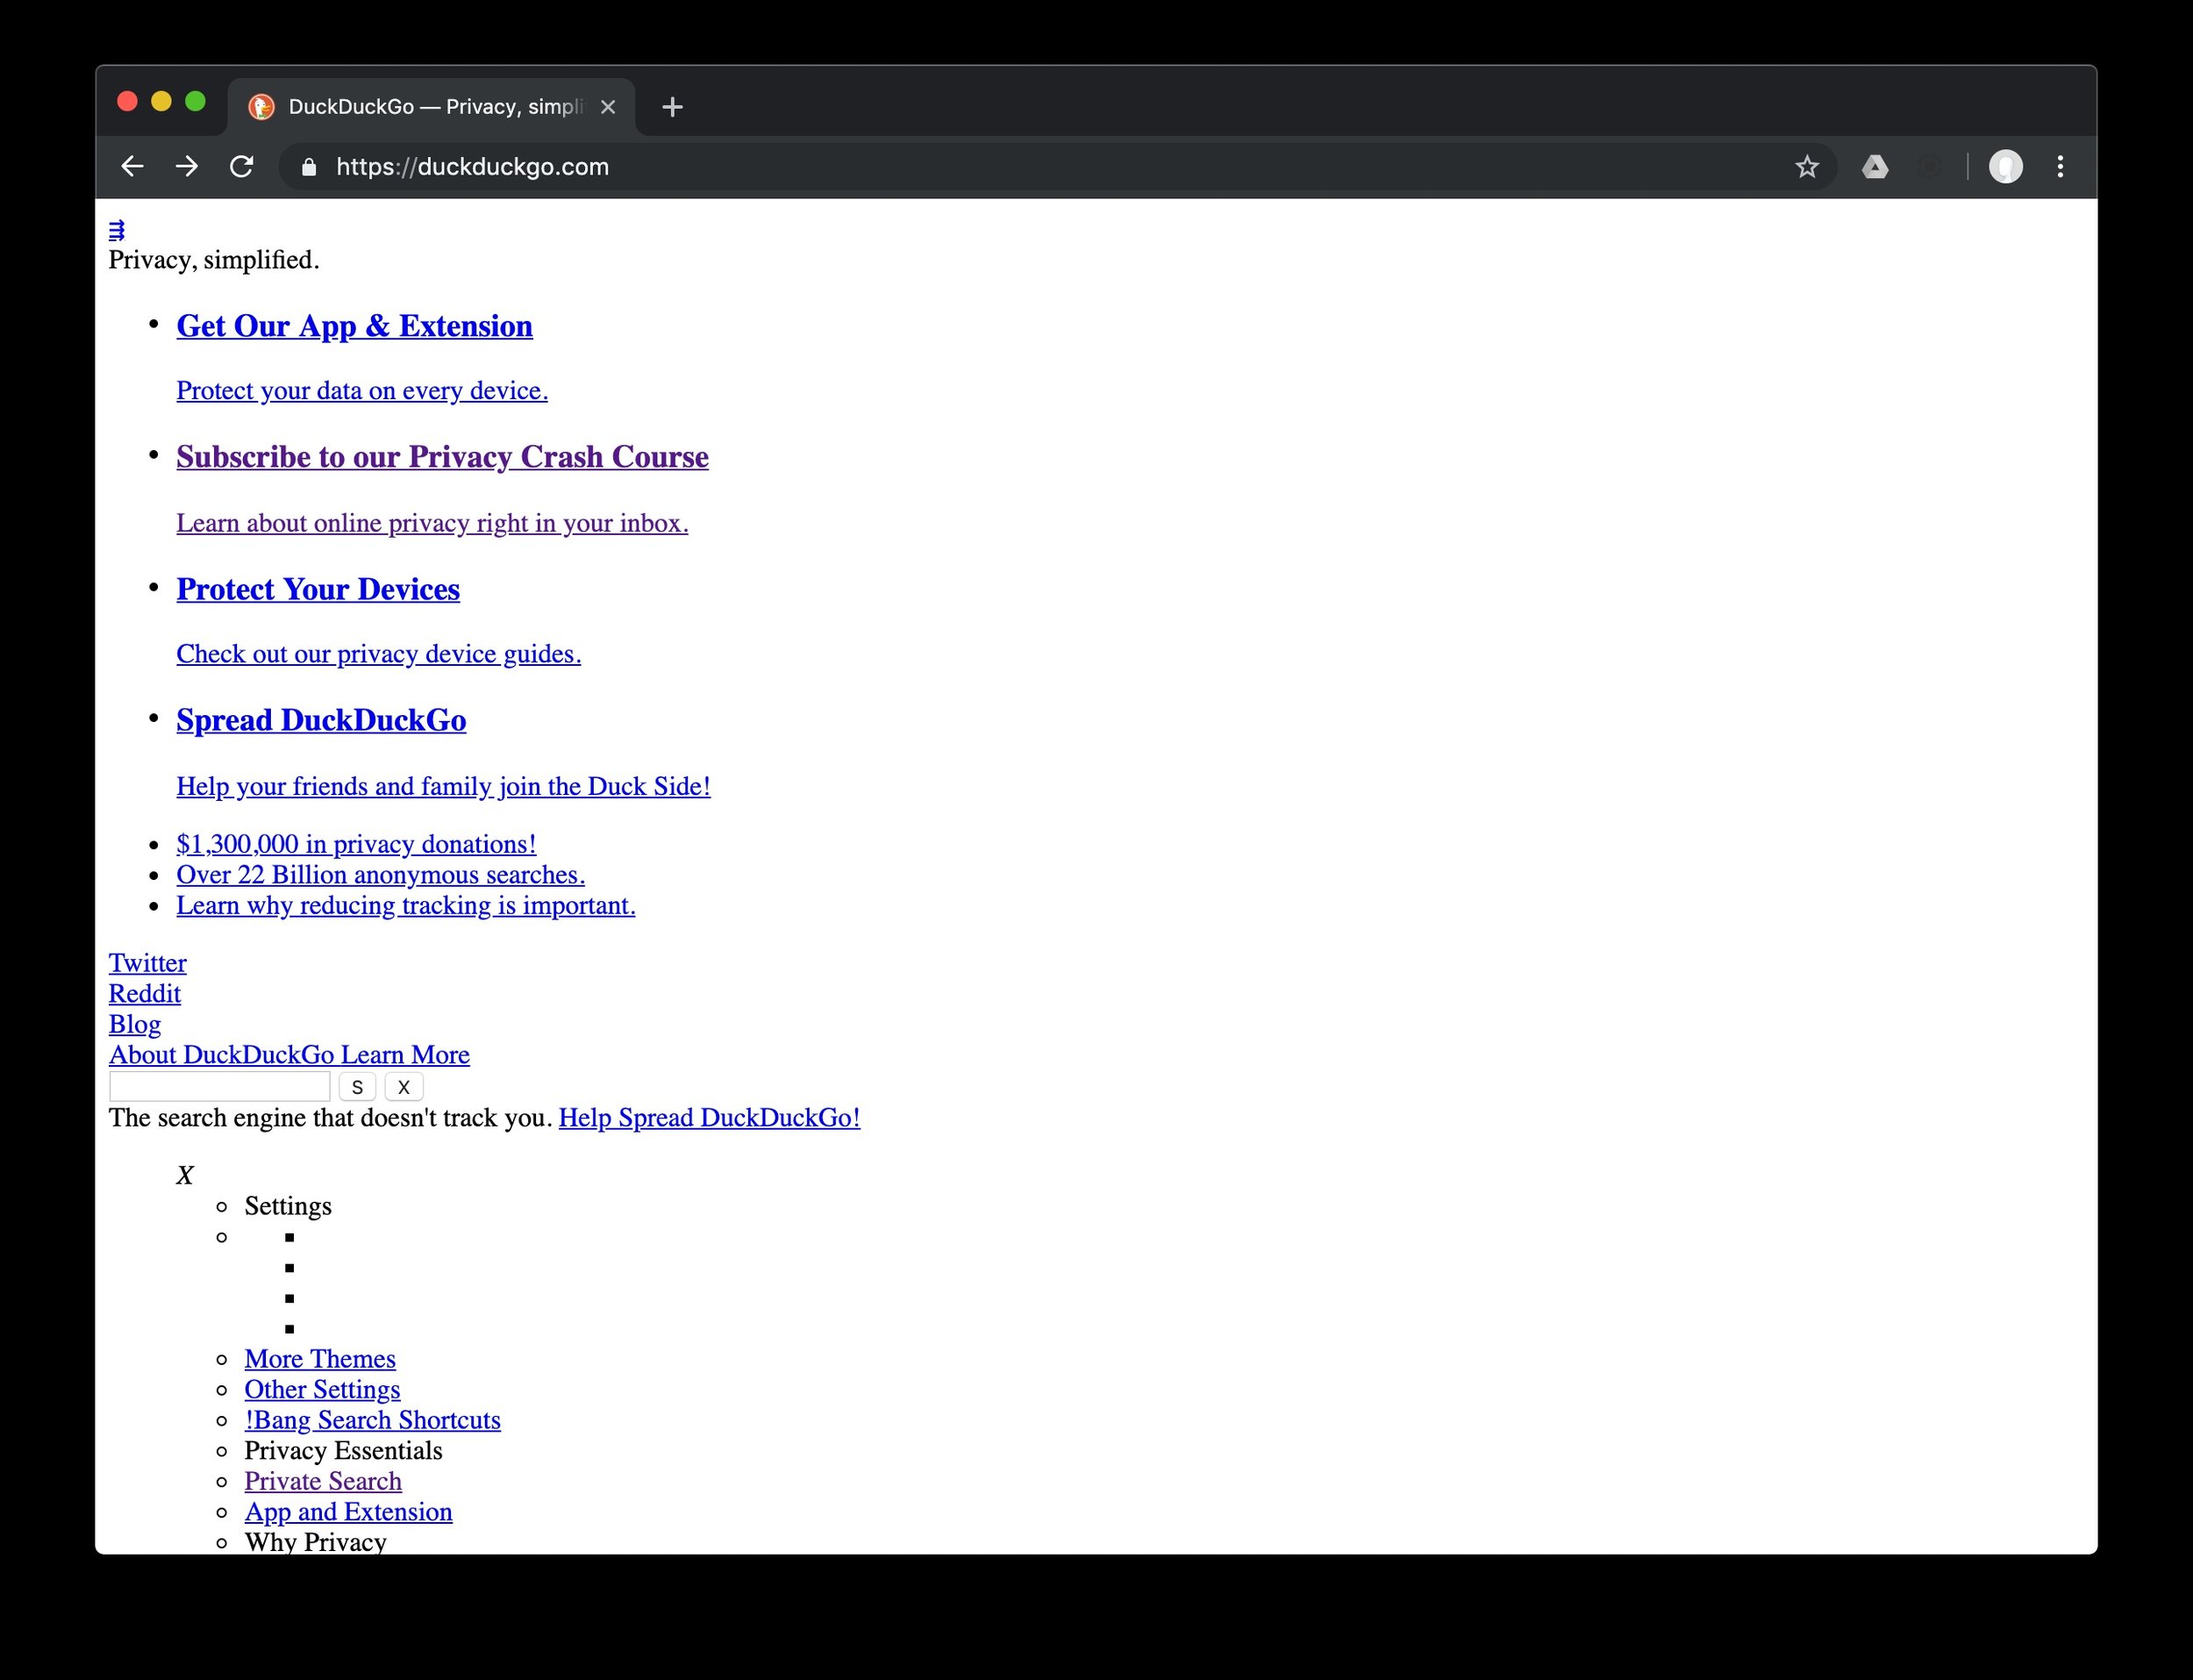This screenshot has width=2193, height=1680.
Task: Open Learn why reducing tracking is important
Action: 406,905
